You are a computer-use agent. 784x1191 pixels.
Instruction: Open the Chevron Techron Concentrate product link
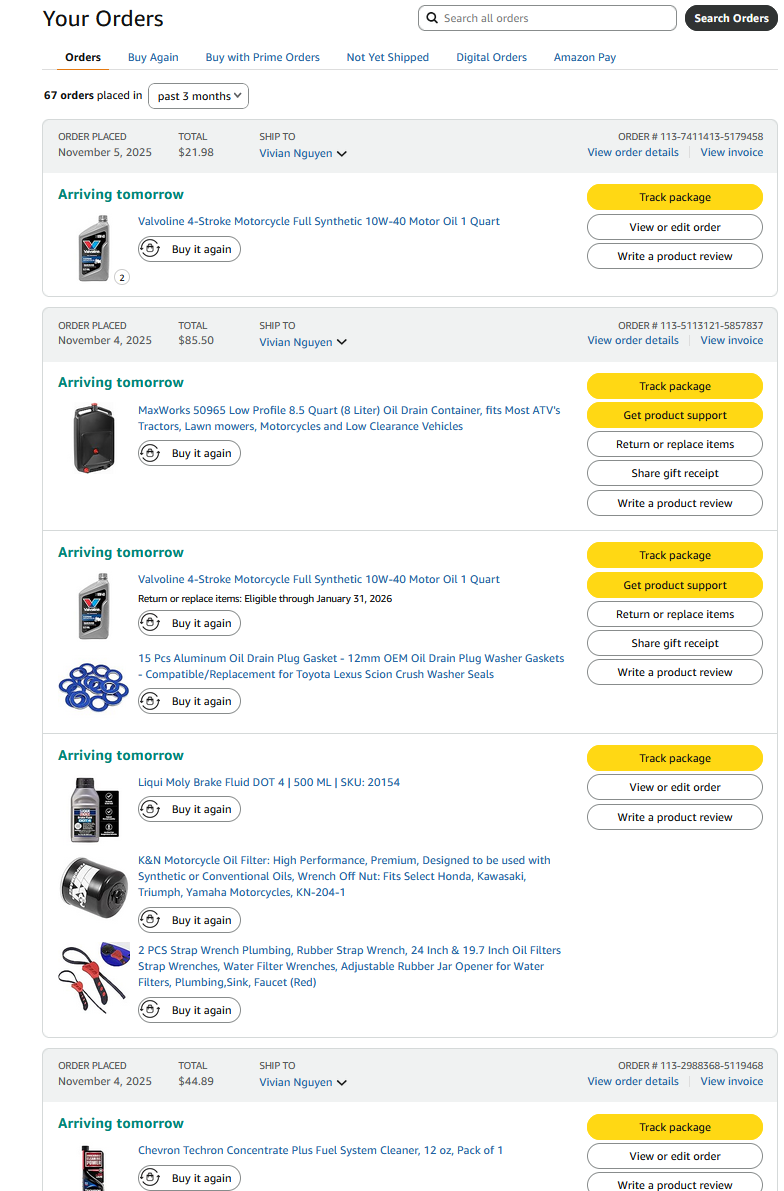click(x=320, y=1150)
